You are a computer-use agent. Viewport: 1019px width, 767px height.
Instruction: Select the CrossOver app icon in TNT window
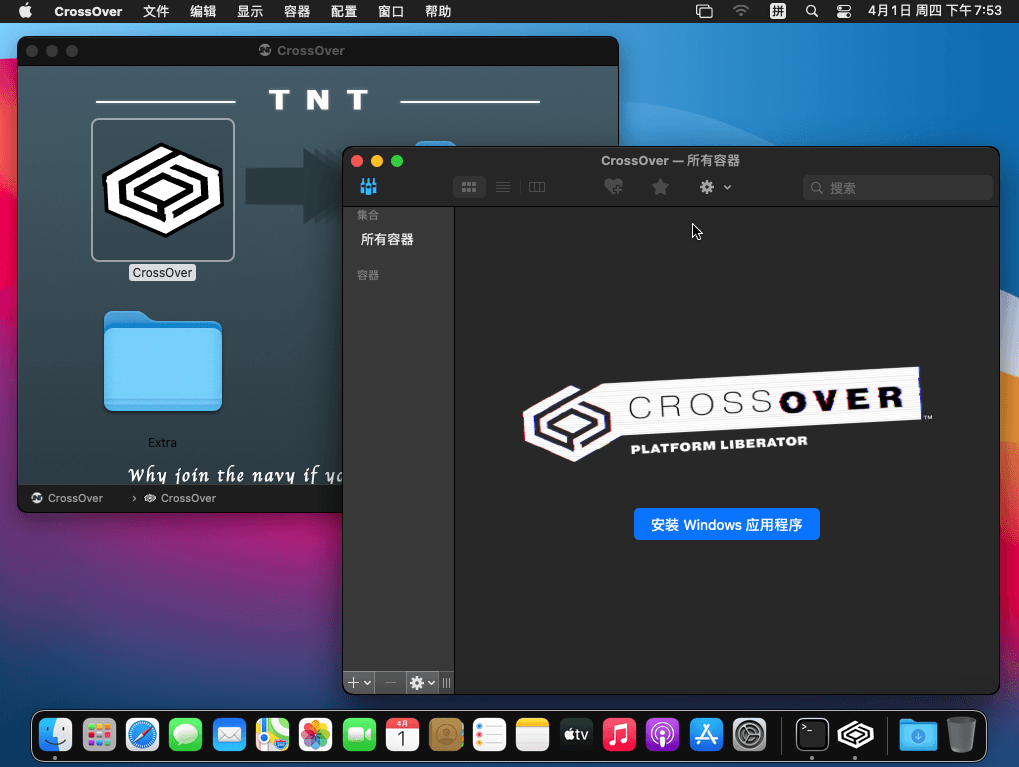coord(163,190)
